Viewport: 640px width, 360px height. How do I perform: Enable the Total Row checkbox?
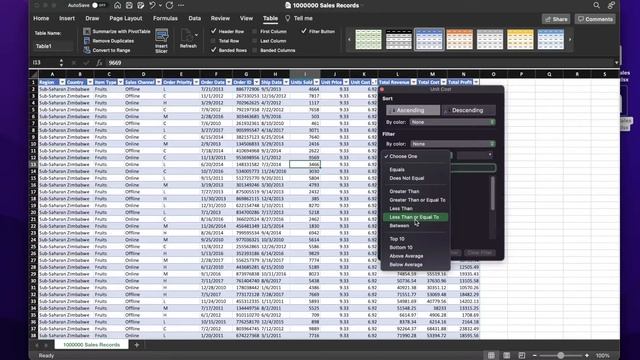[213, 41]
